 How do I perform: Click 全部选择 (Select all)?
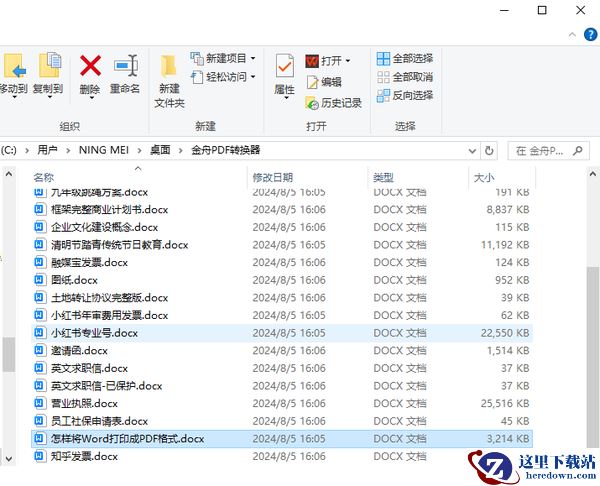405,59
